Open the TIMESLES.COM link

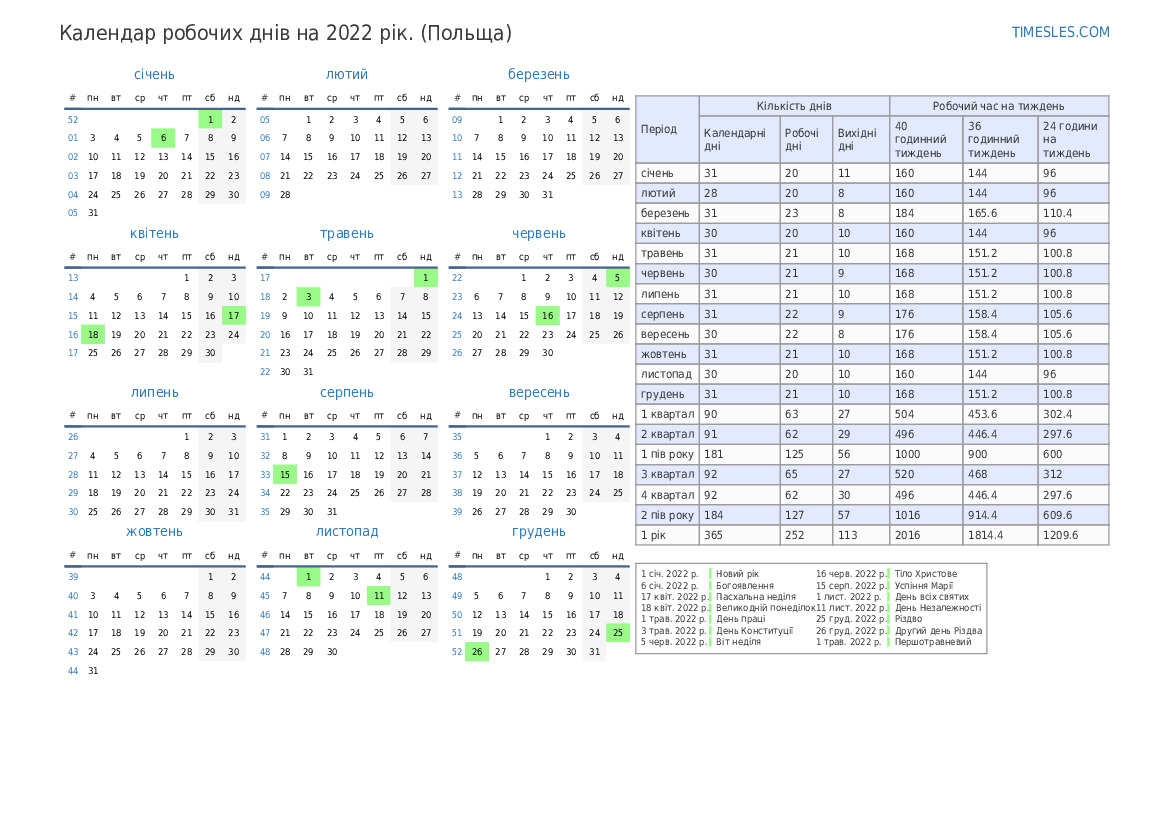1060,32
